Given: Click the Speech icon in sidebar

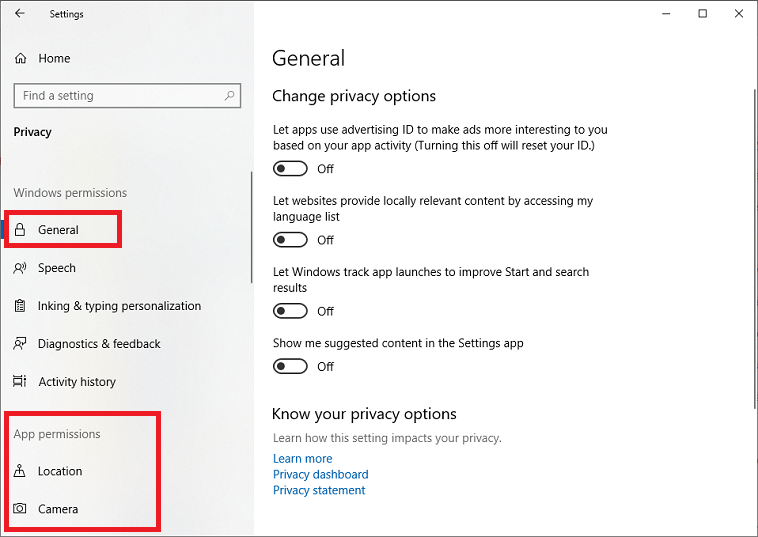Looking at the screenshot, I should click(20, 268).
